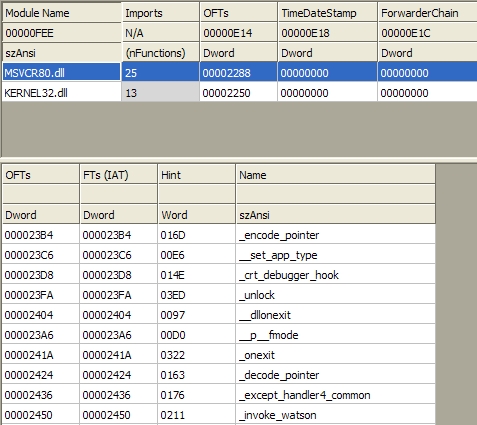Click the Name column header in function list
Viewport: 477px width, 425px height.
coord(336,175)
